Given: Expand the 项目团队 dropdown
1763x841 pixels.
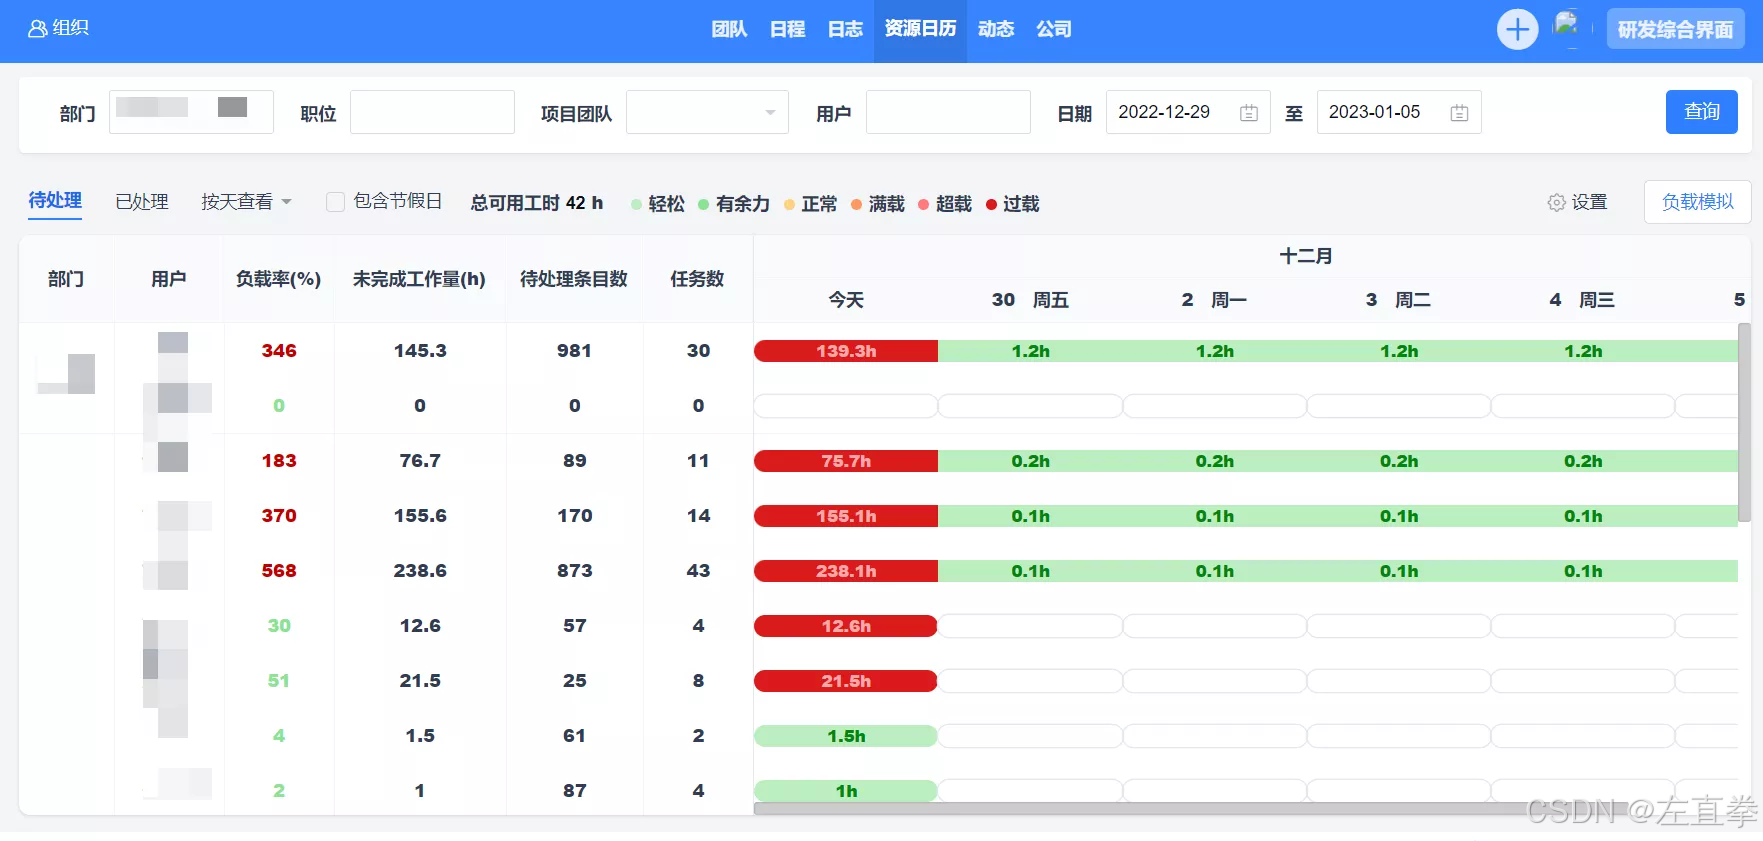Looking at the screenshot, I should click(x=707, y=112).
